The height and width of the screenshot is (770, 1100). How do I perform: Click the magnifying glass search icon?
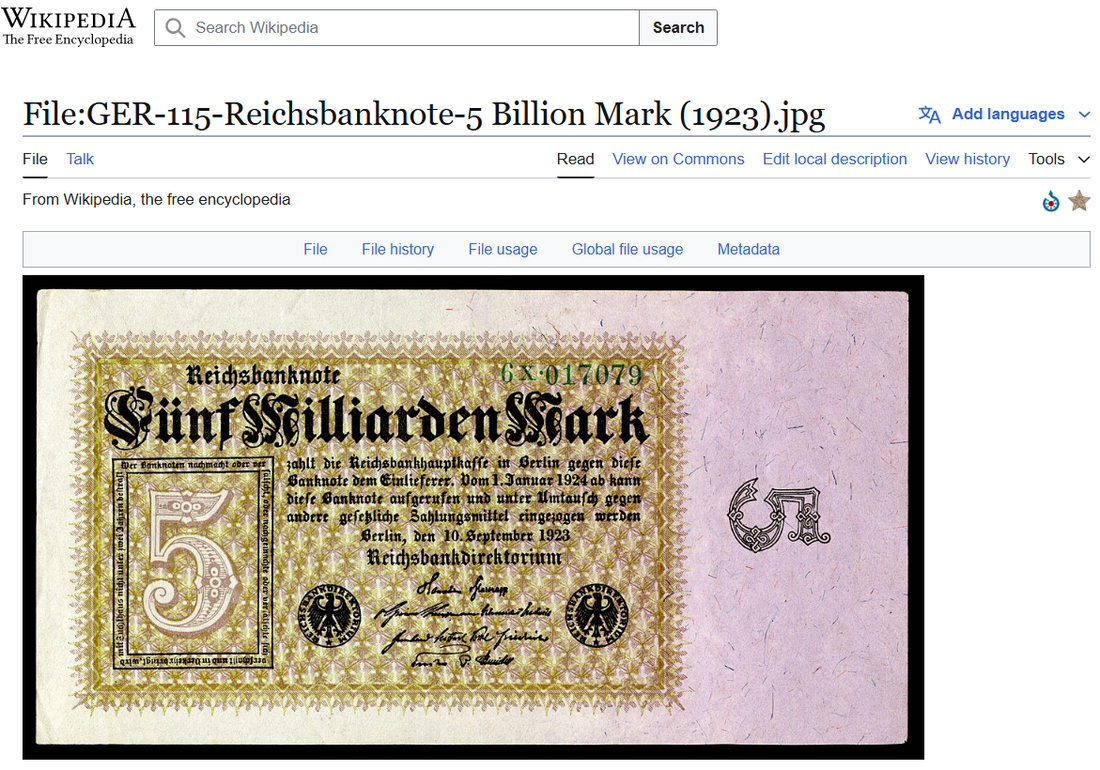point(175,27)
